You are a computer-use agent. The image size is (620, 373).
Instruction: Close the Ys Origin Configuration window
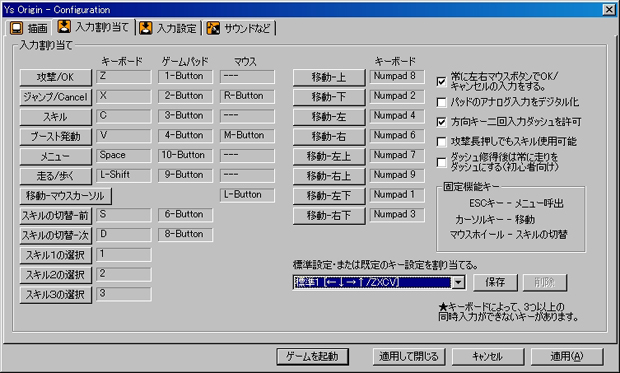click(x=609, y=9)
